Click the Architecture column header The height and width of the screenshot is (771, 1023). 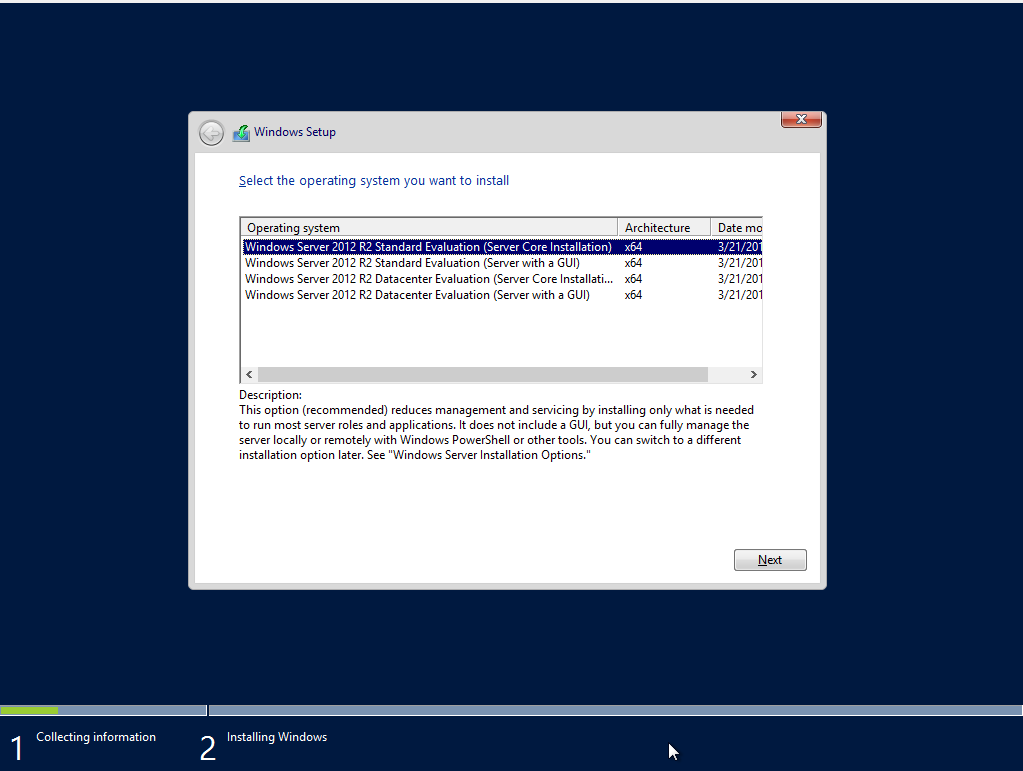(x=664, y=228)
